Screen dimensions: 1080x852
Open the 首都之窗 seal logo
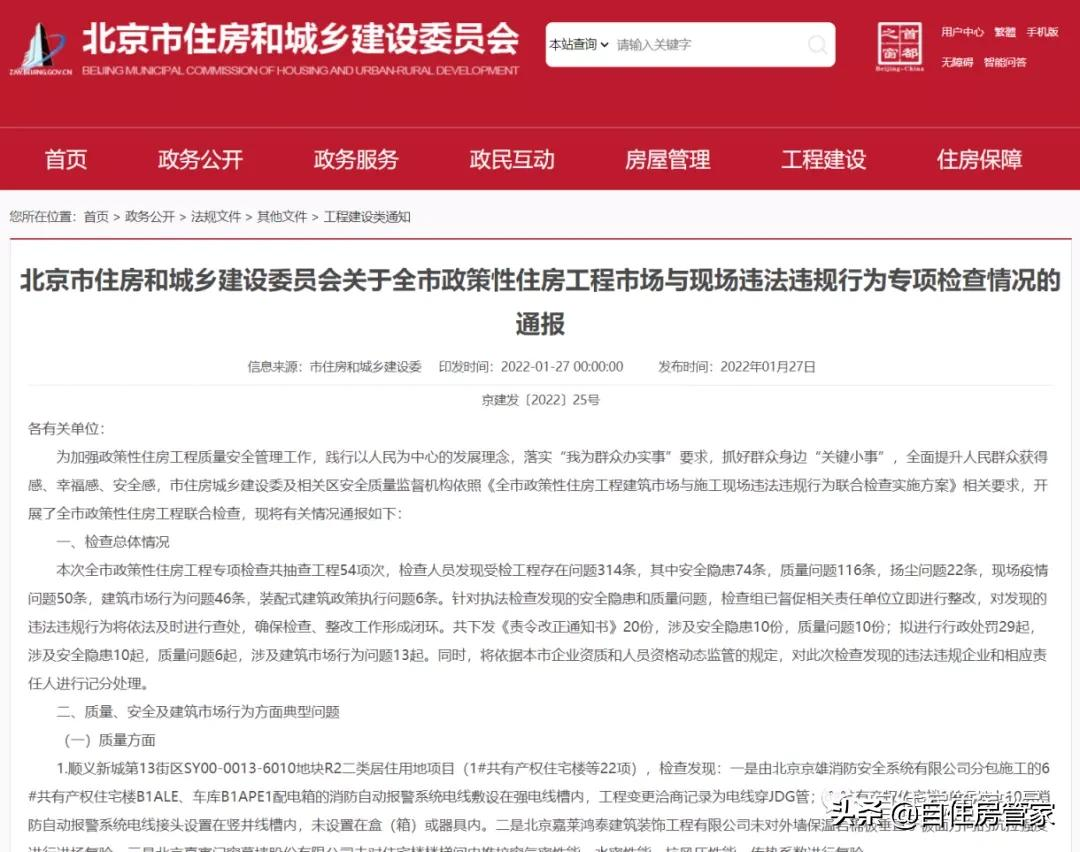(x=900, y=45)
